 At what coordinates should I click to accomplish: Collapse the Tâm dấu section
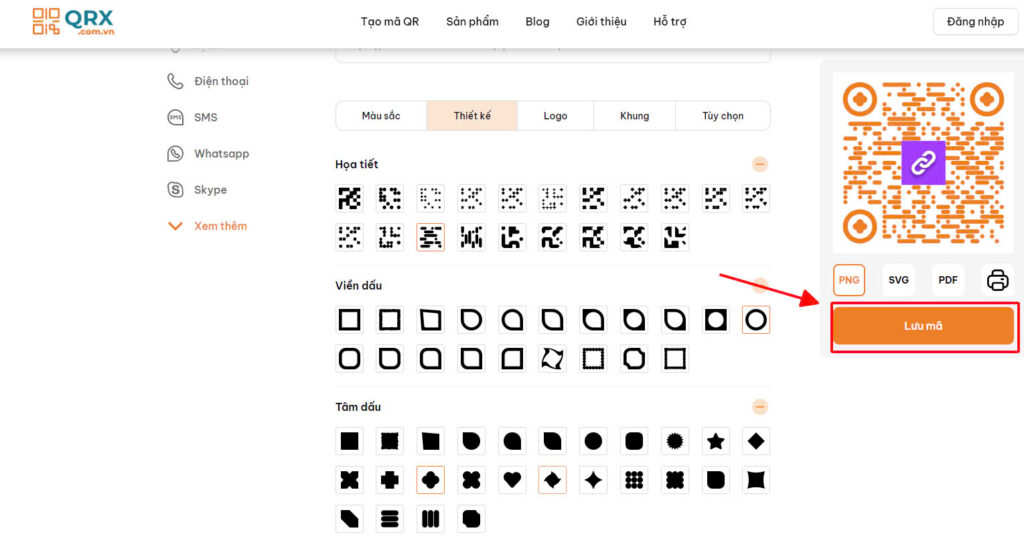pyautogui.click(x=760, y=407)
